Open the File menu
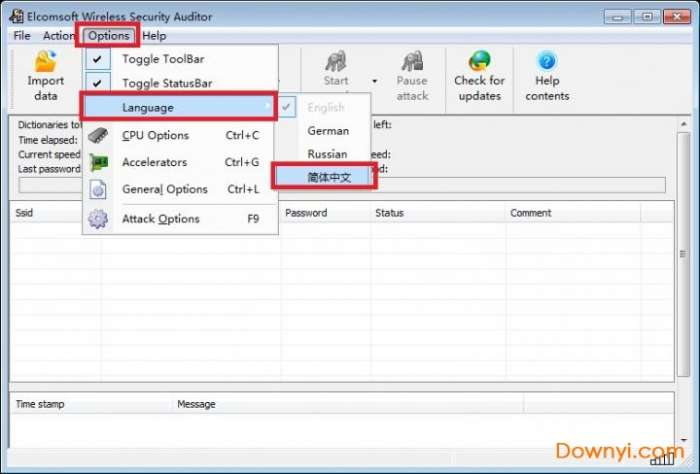The image size is (700, 474). (22, 36)
